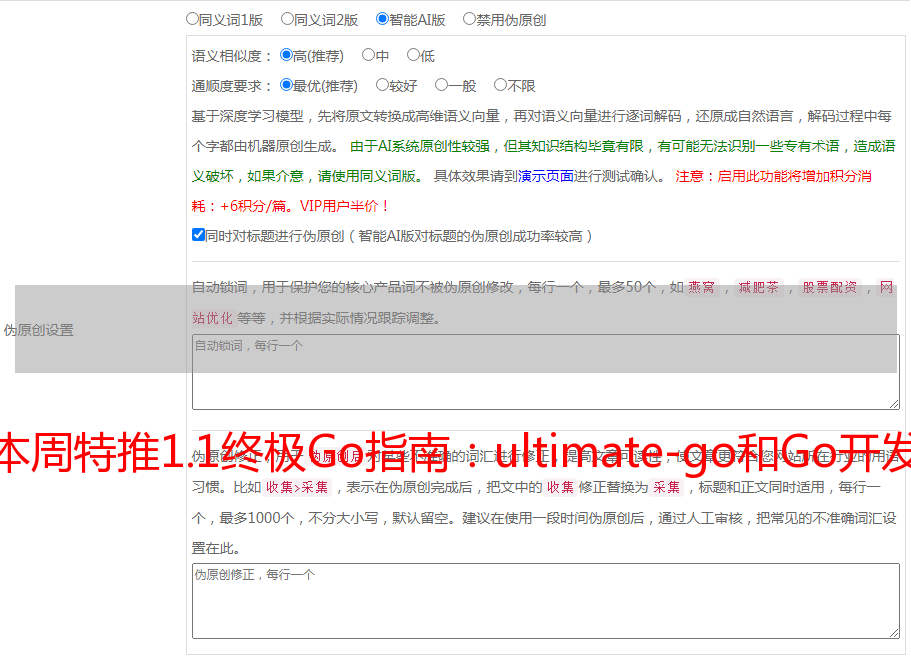Choose 较好 for 通顺度要求
This screenshot has height=658, width=911.
tap(382, 85)
